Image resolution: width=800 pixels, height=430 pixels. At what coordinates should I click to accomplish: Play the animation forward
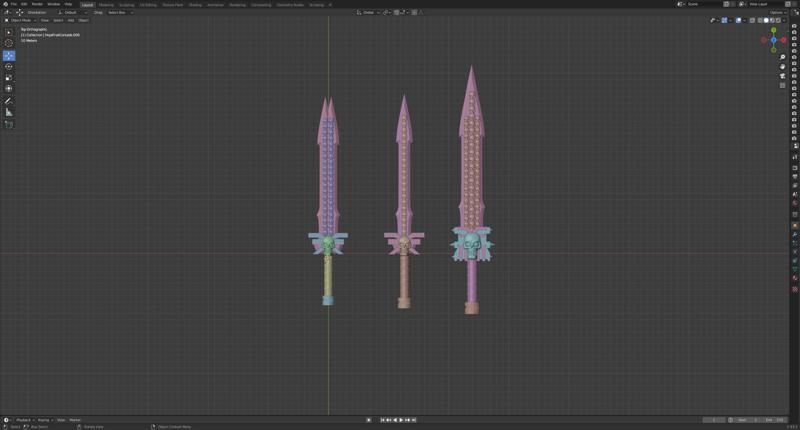coord(401,420)
